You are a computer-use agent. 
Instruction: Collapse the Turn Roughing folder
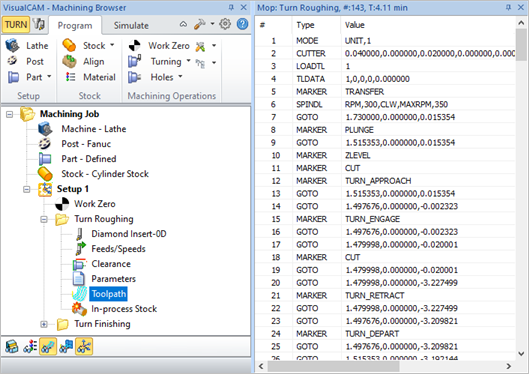coord(44,219)
